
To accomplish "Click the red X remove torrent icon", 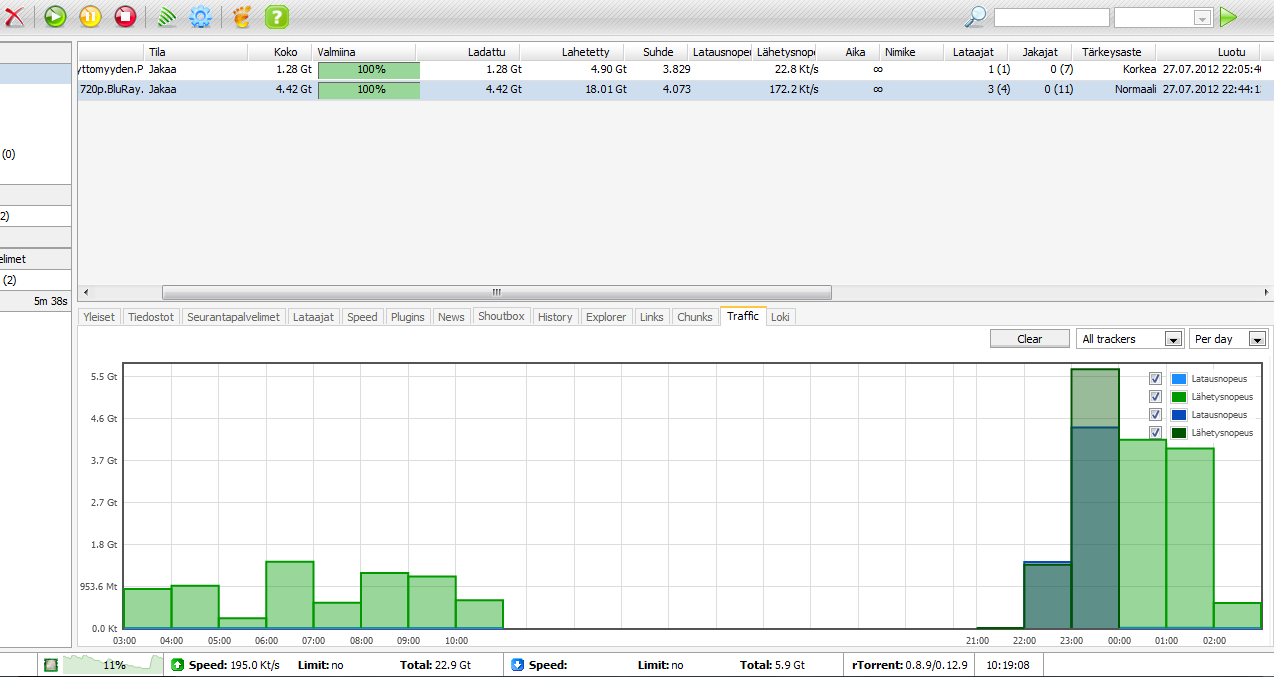I will click(x=13, y=16).
